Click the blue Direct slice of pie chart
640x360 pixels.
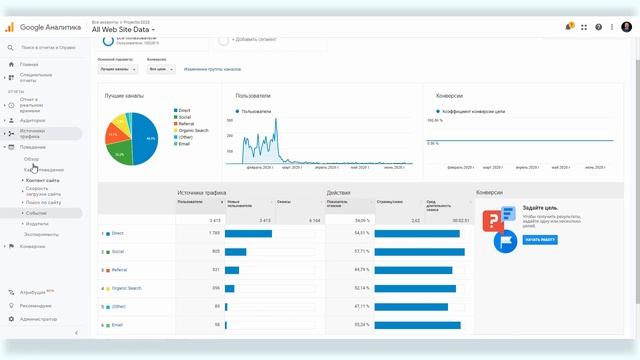click(x=146, y=139)
